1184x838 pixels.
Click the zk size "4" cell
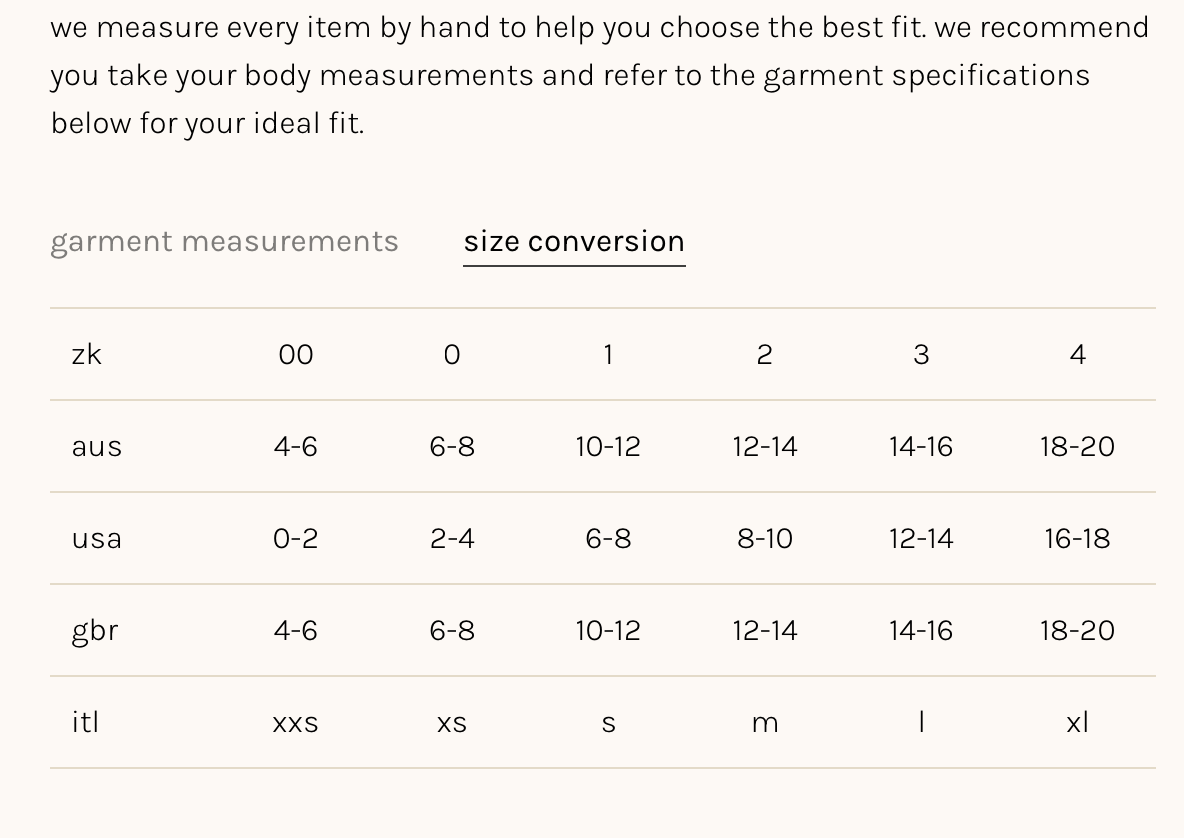(1077, 354)
